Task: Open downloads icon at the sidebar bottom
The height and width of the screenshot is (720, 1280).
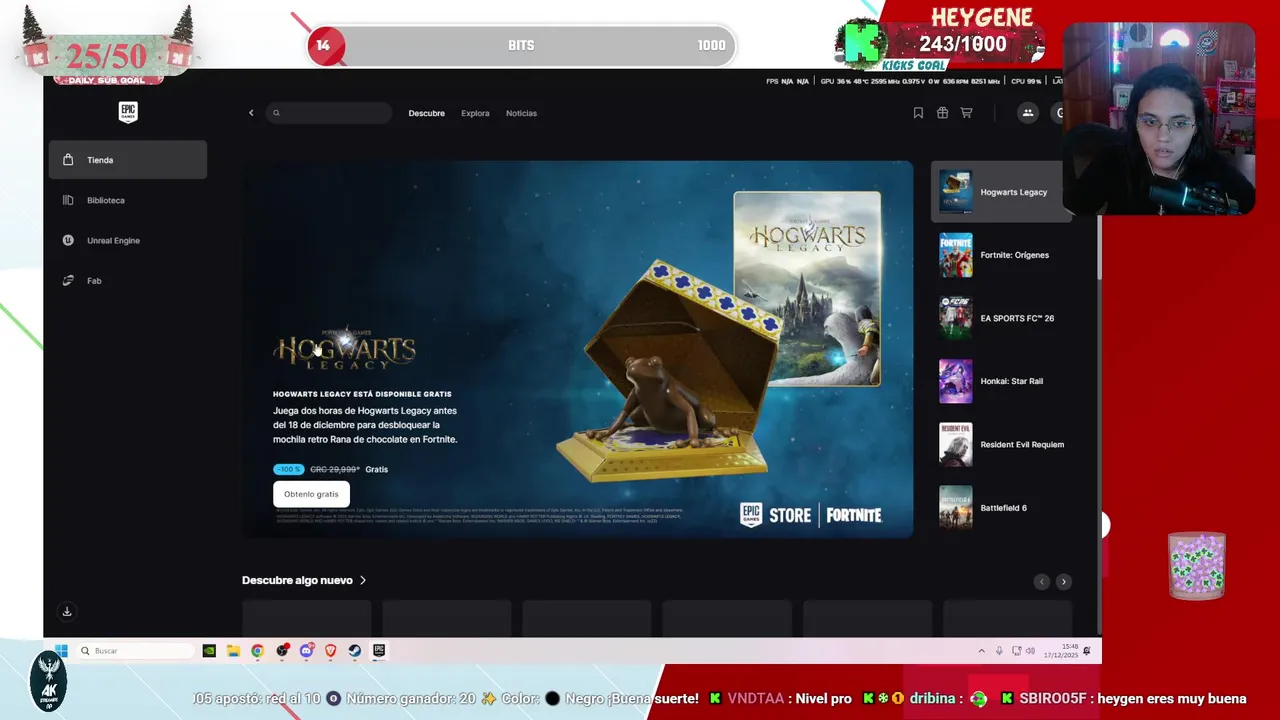Action: (67, 611)
